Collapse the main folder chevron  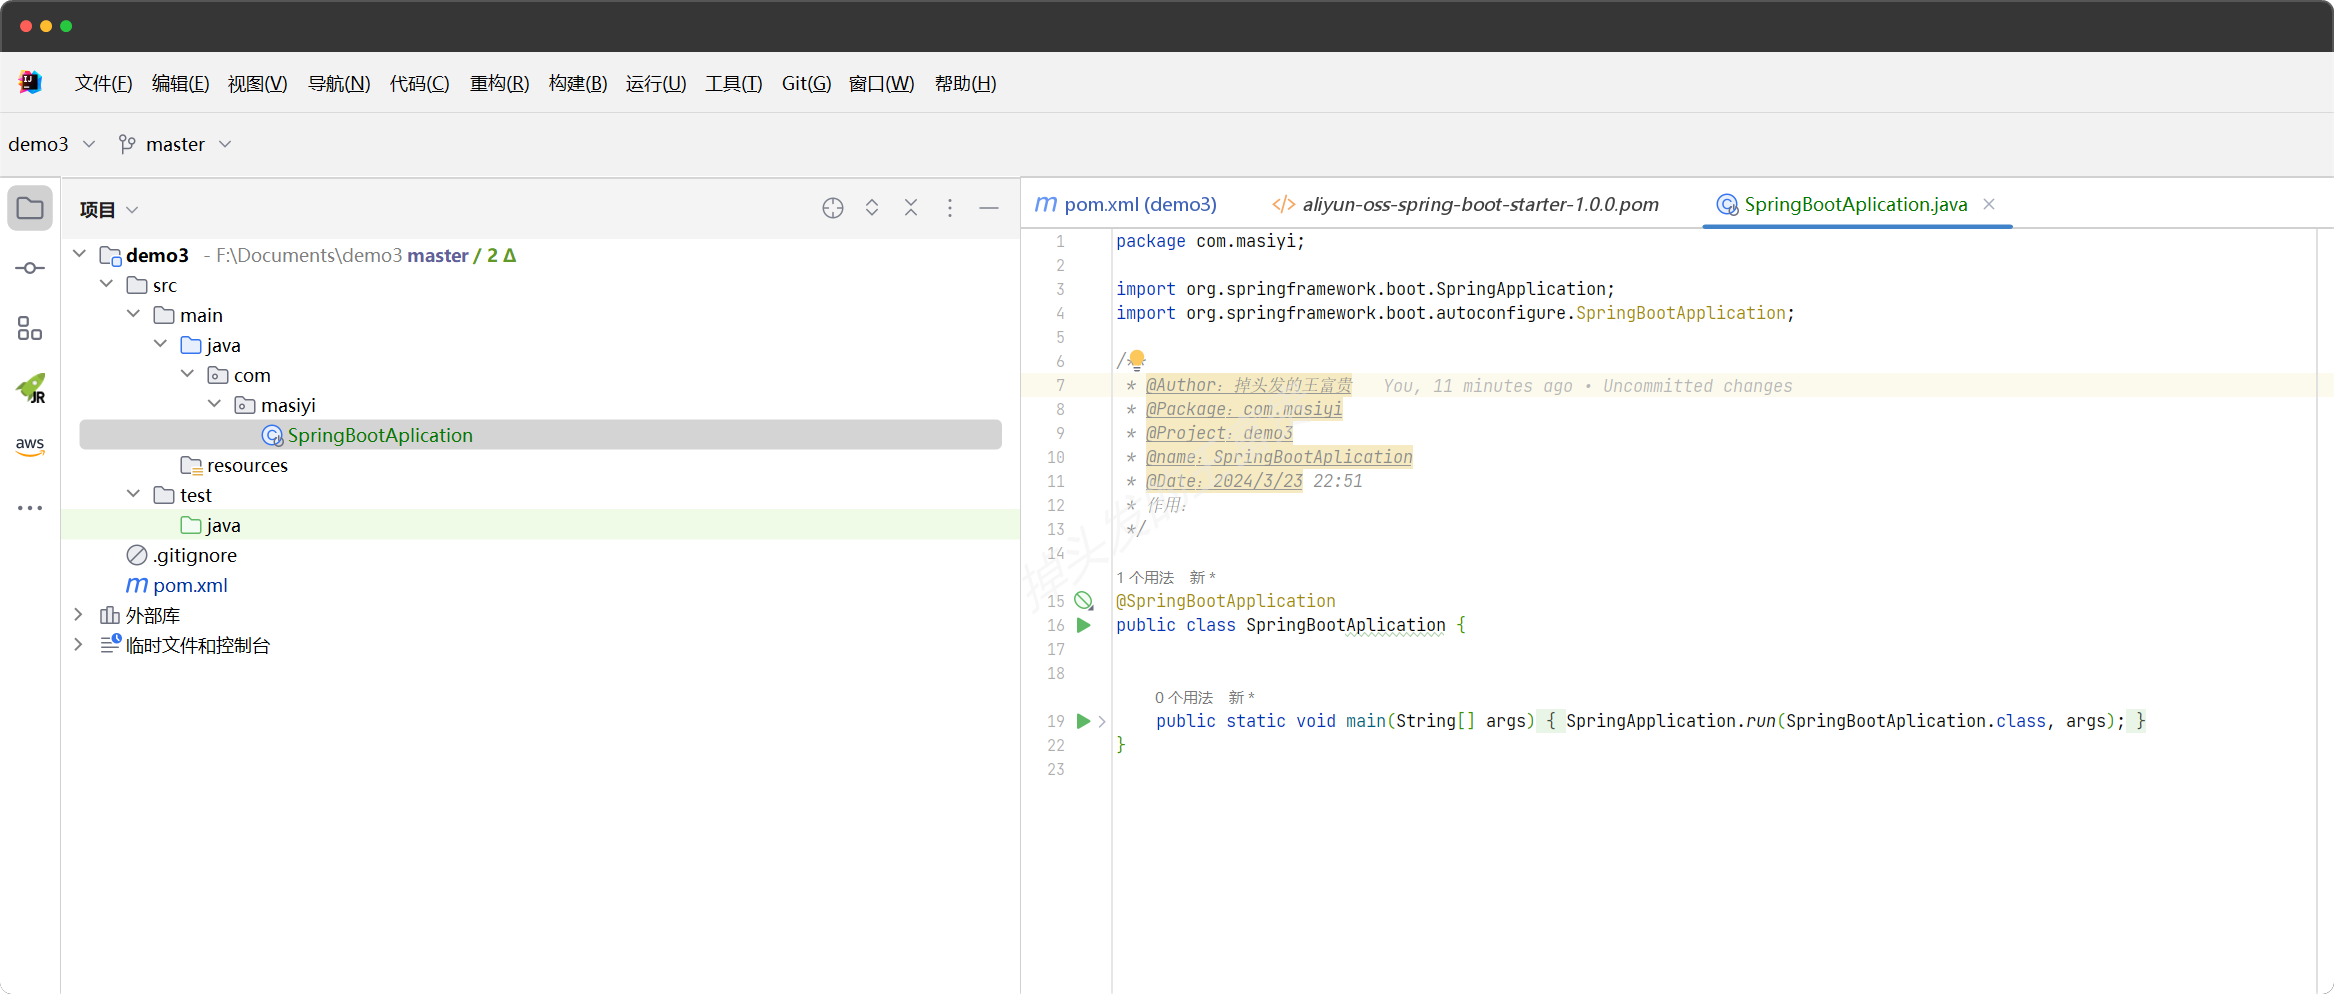click(x=134, y=314)
